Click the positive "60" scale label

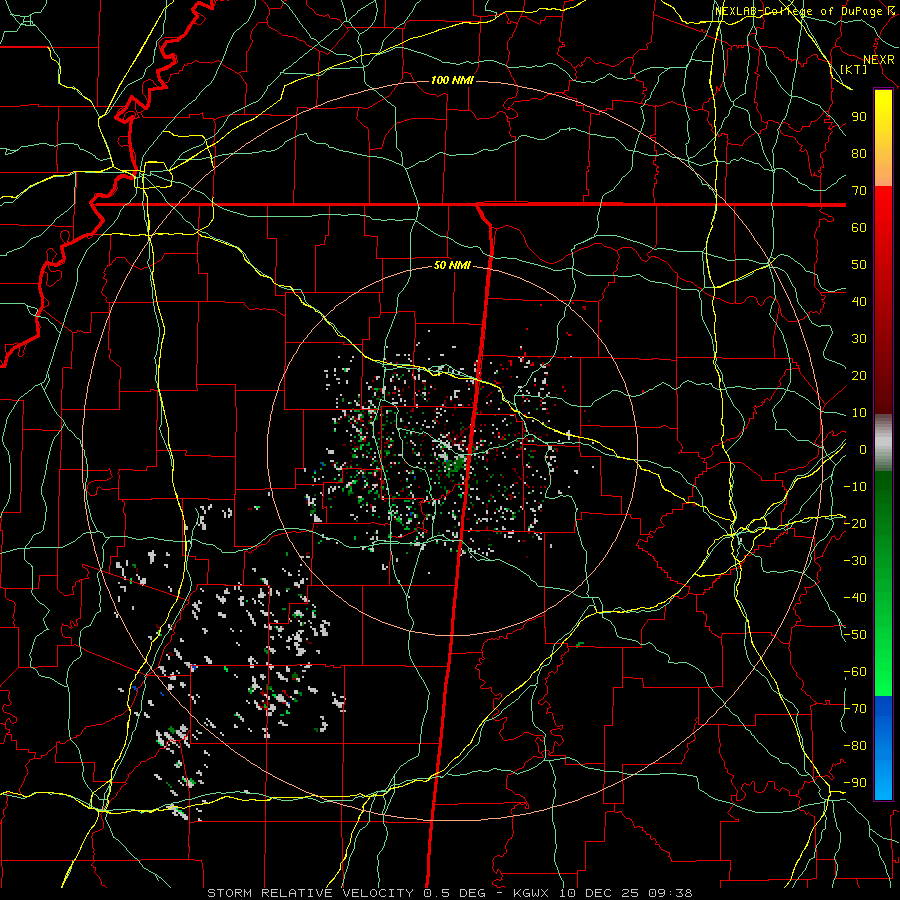(859, 227)
